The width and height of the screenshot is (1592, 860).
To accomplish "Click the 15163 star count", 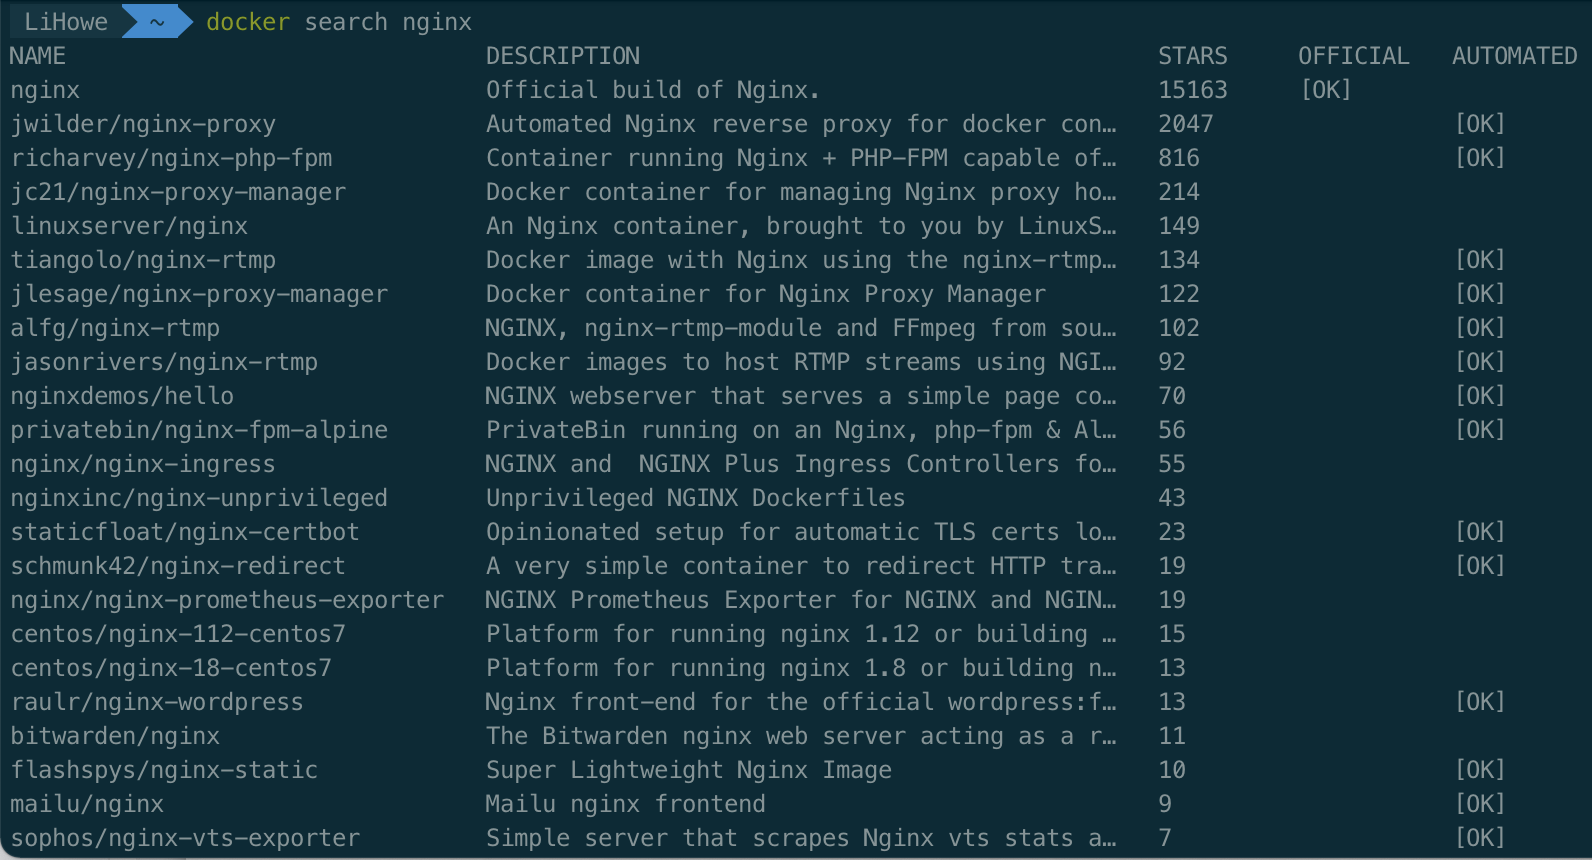I will pyautogui.click(x=1192, y=90).
